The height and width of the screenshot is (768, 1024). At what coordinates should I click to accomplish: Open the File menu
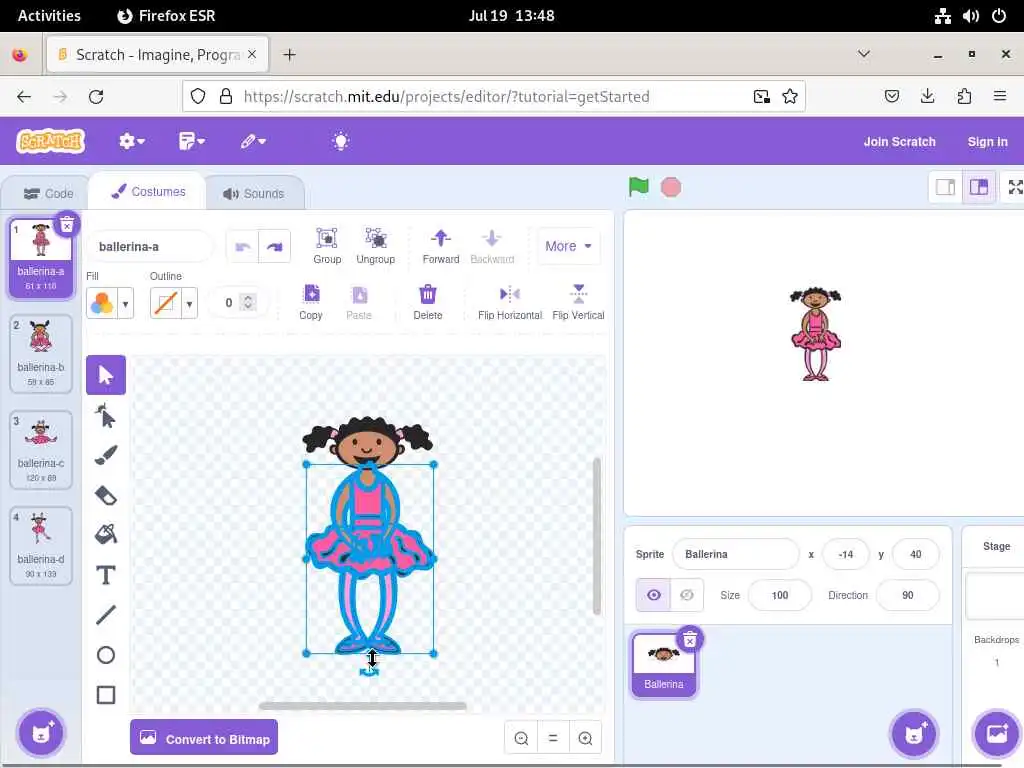pyautogui.click(x=191, y=141)
